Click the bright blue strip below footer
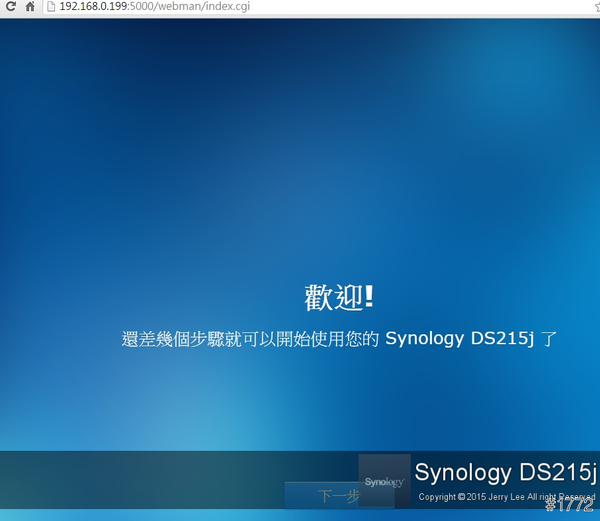Viewport: 600px width, 521px height. pos(150,515)
